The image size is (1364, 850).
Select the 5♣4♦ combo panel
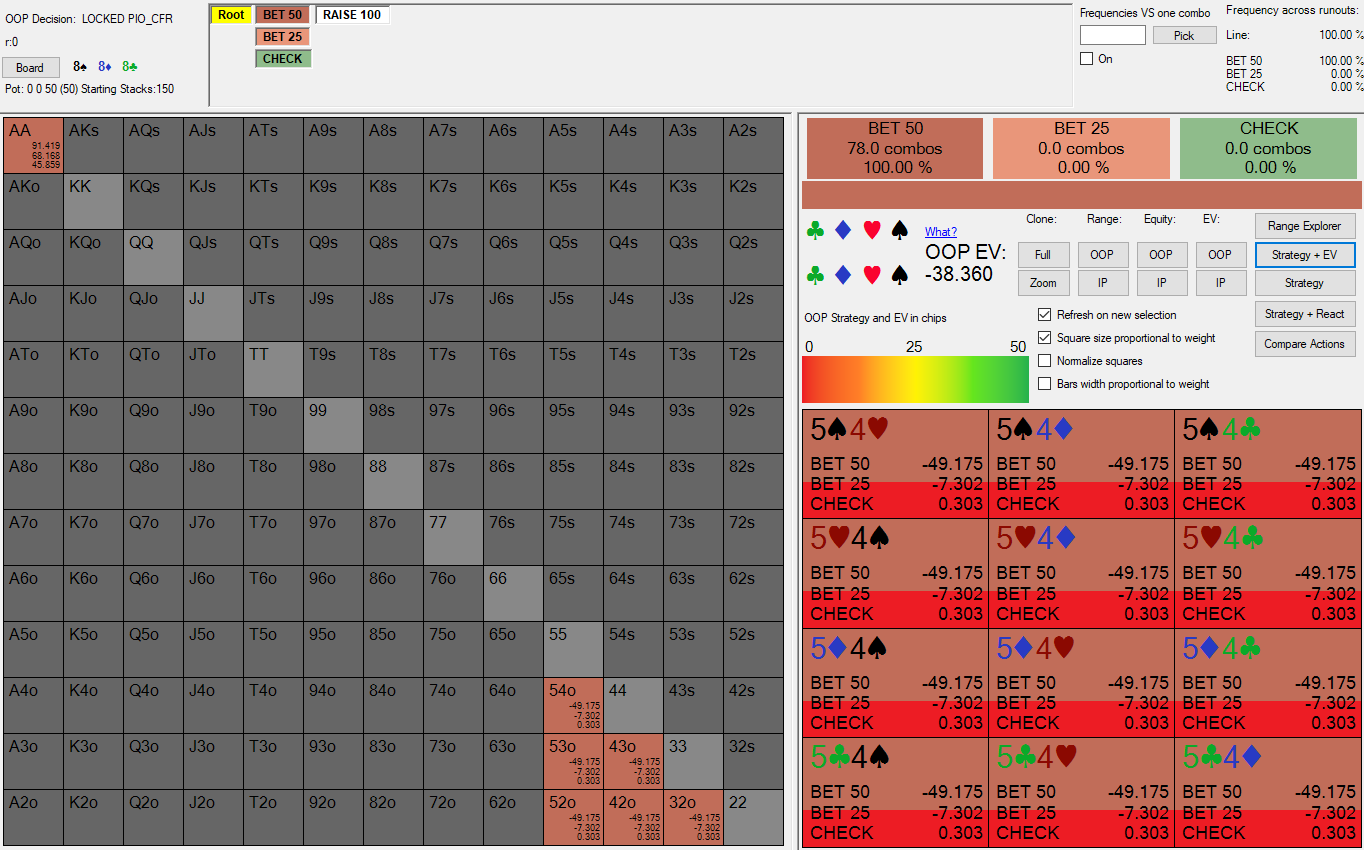[x=1268, y=792]
